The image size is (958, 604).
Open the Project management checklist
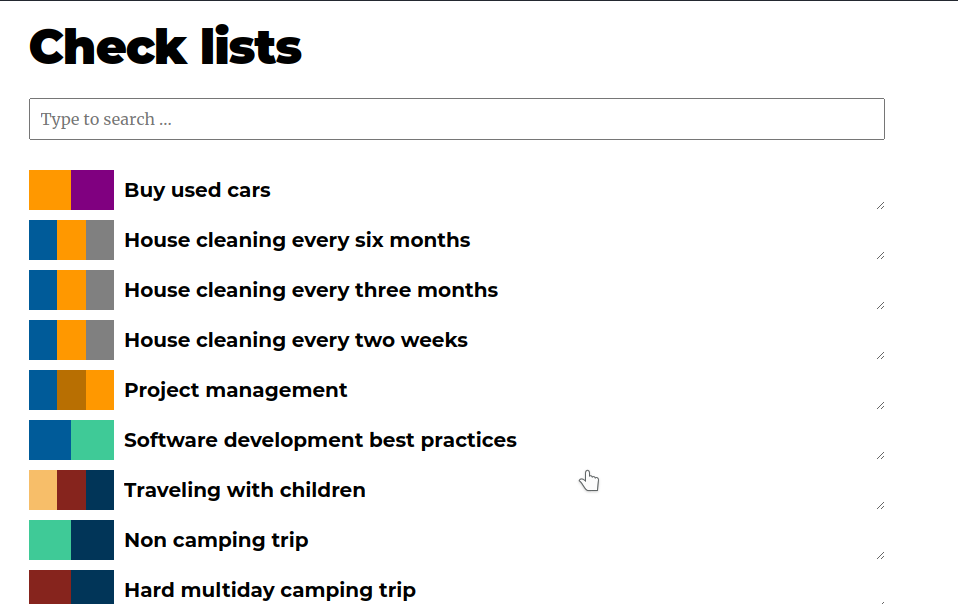tap(235, 390)
